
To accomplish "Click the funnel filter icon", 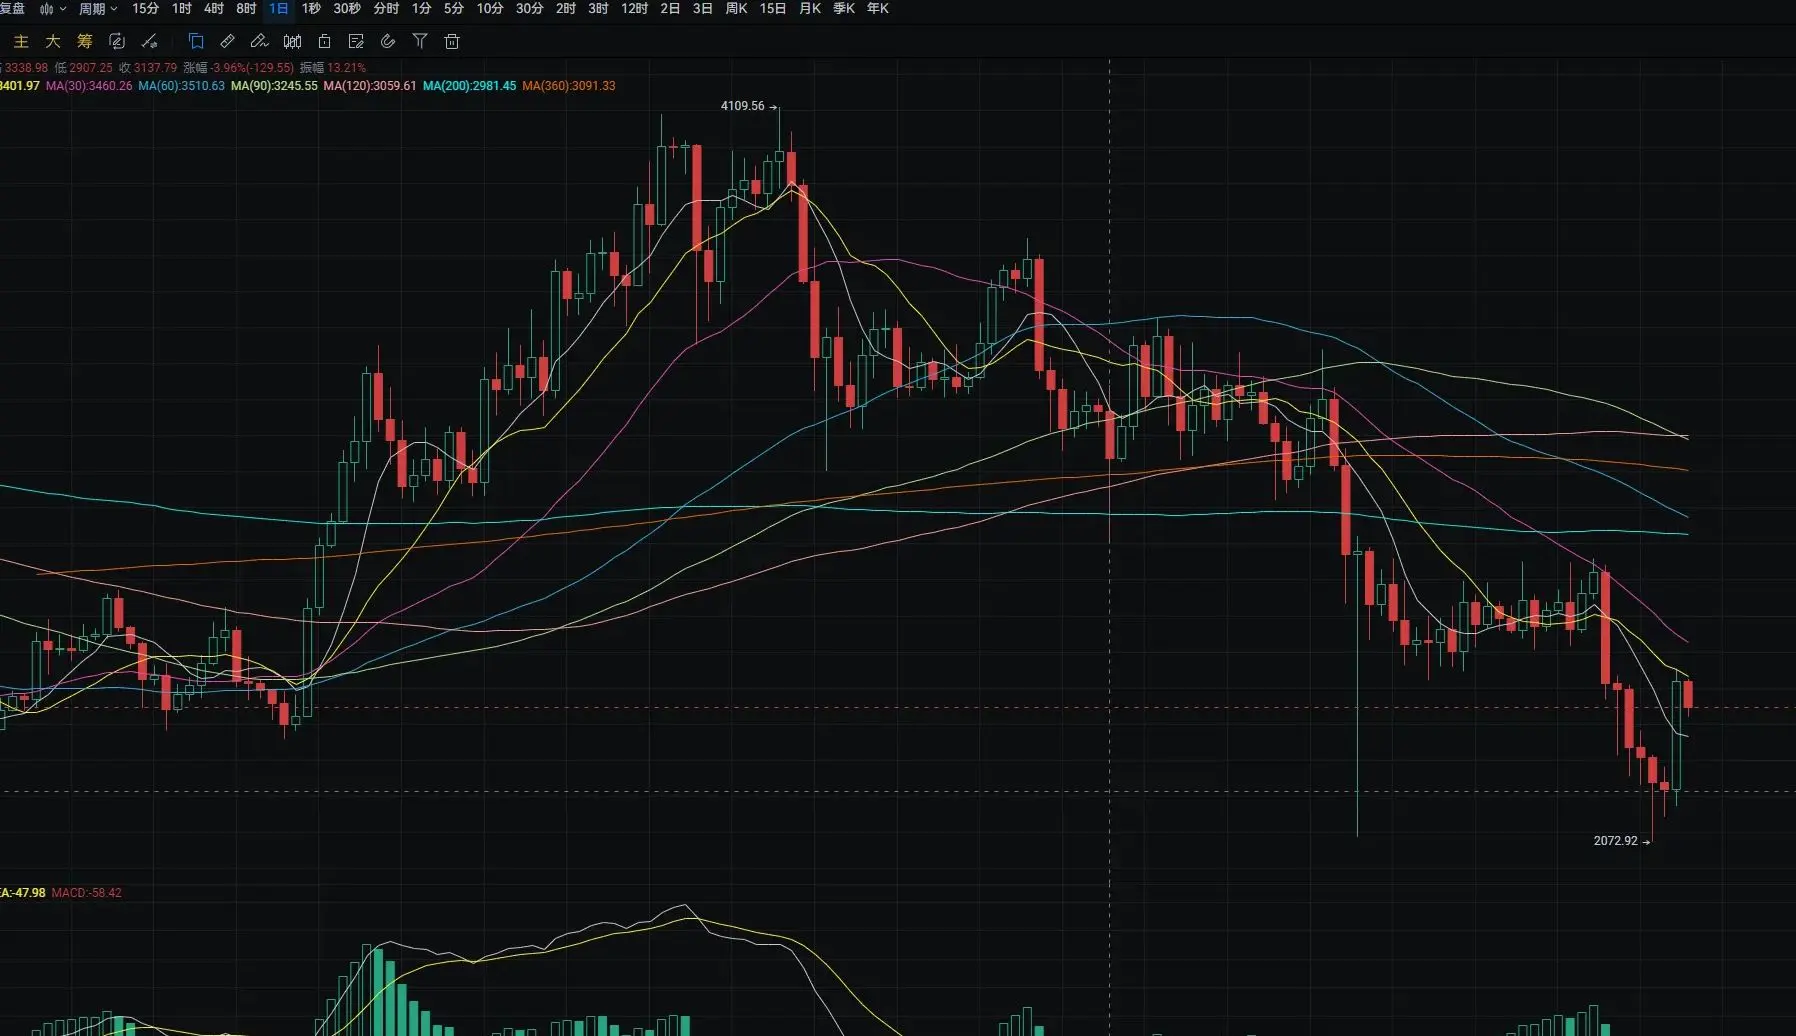I will pos(420,42).
